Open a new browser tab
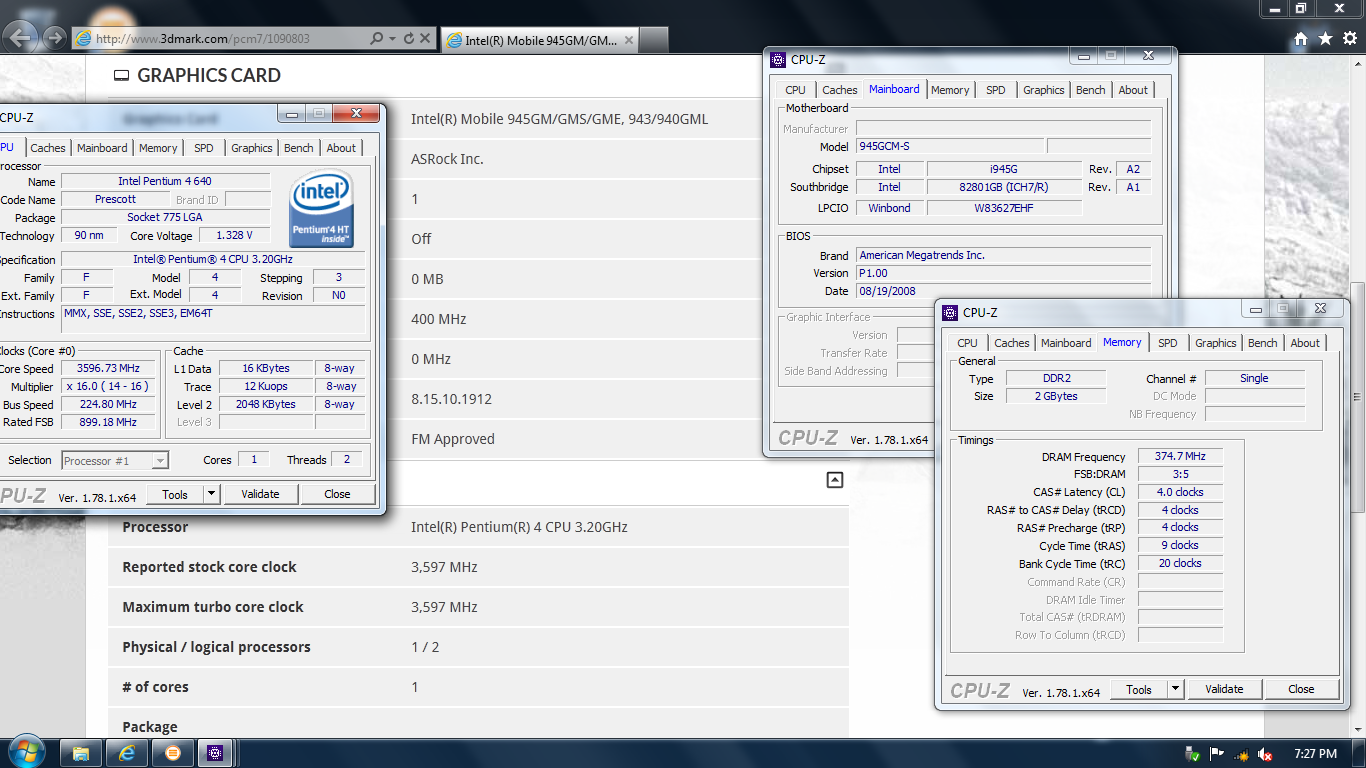 point(654,40)
